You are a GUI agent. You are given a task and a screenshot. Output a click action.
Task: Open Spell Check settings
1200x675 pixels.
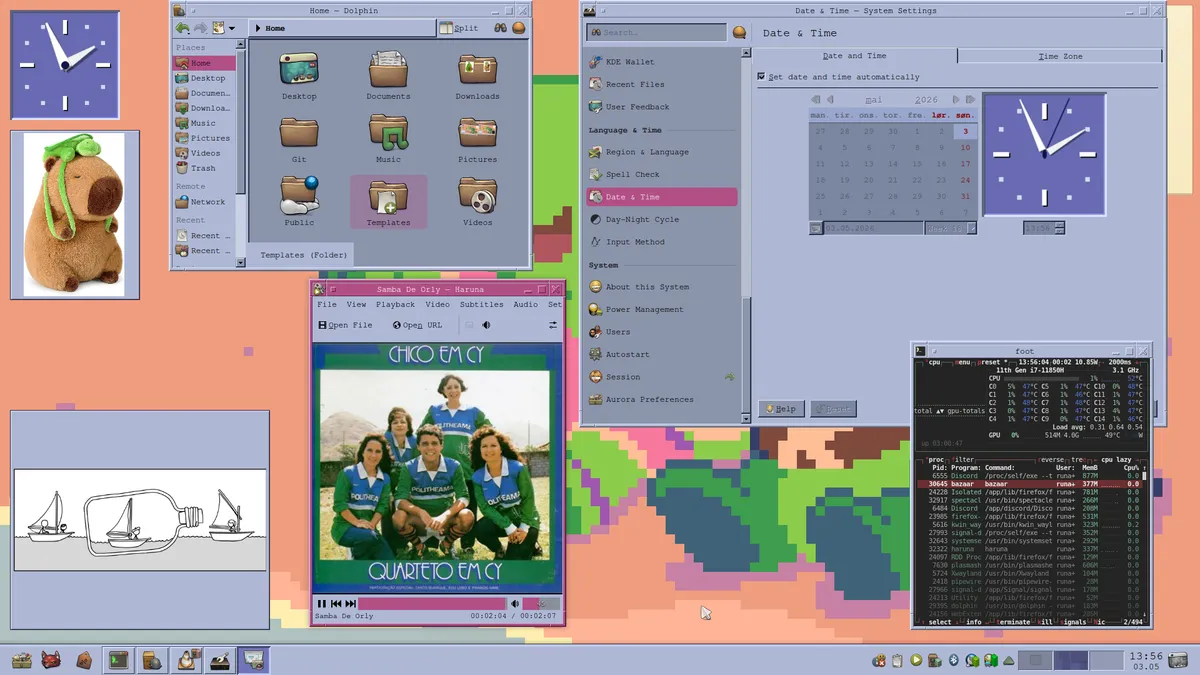[662, 175]
